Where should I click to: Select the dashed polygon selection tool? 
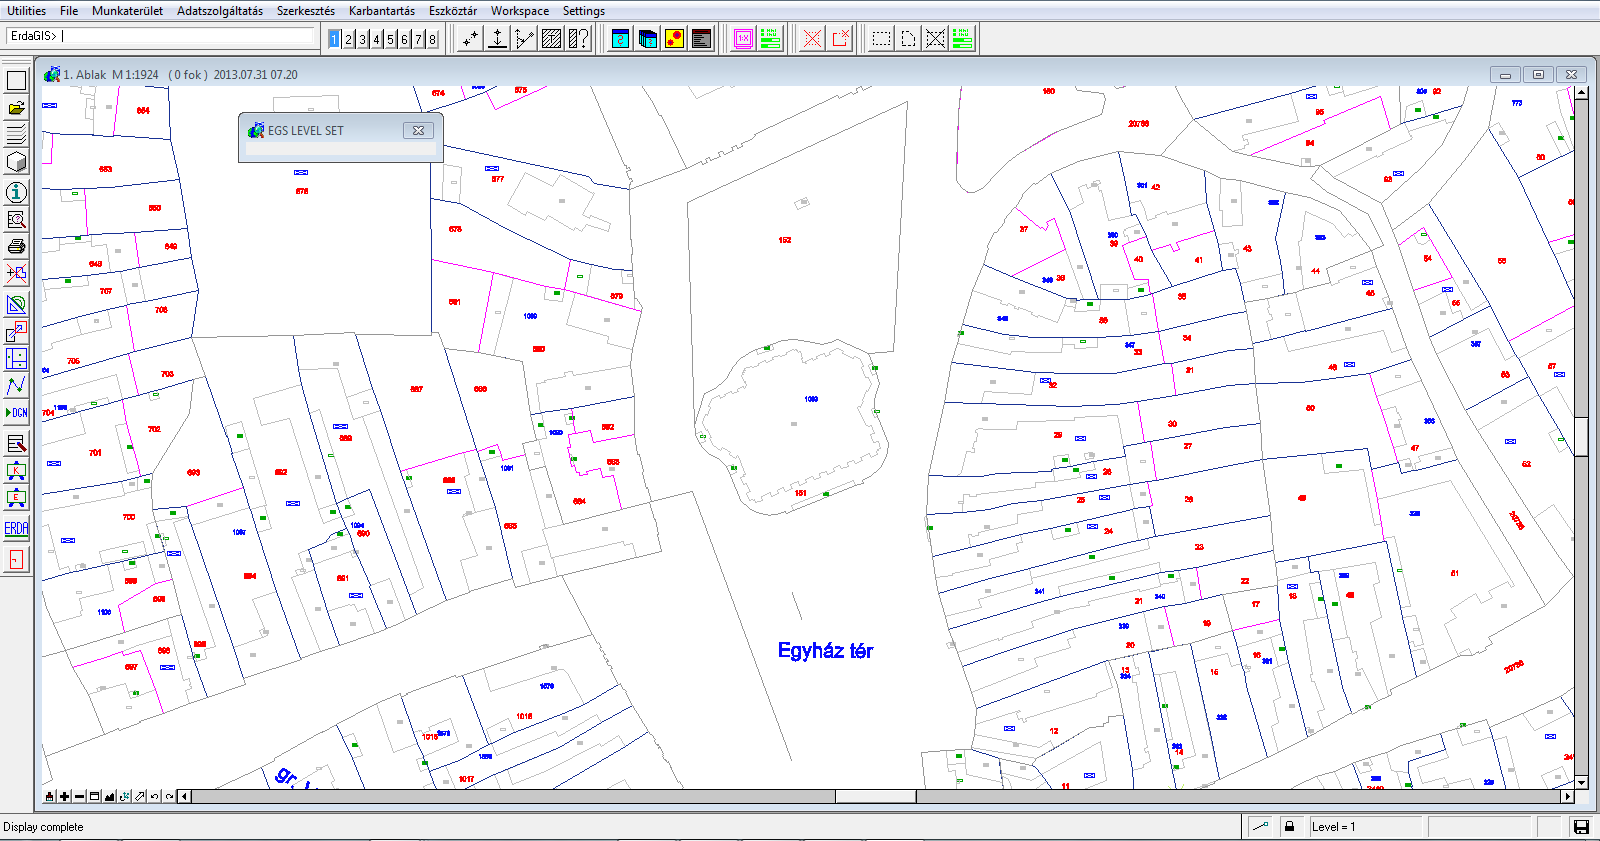click(x=908, y=39)
